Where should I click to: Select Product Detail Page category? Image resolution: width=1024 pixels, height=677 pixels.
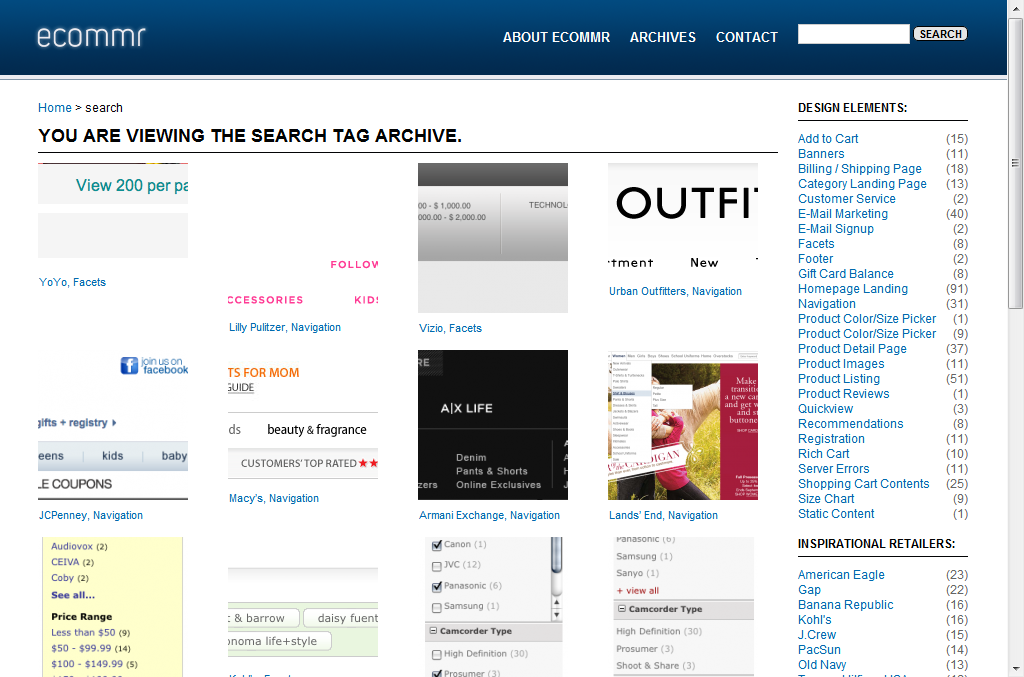tap(852, 349)
